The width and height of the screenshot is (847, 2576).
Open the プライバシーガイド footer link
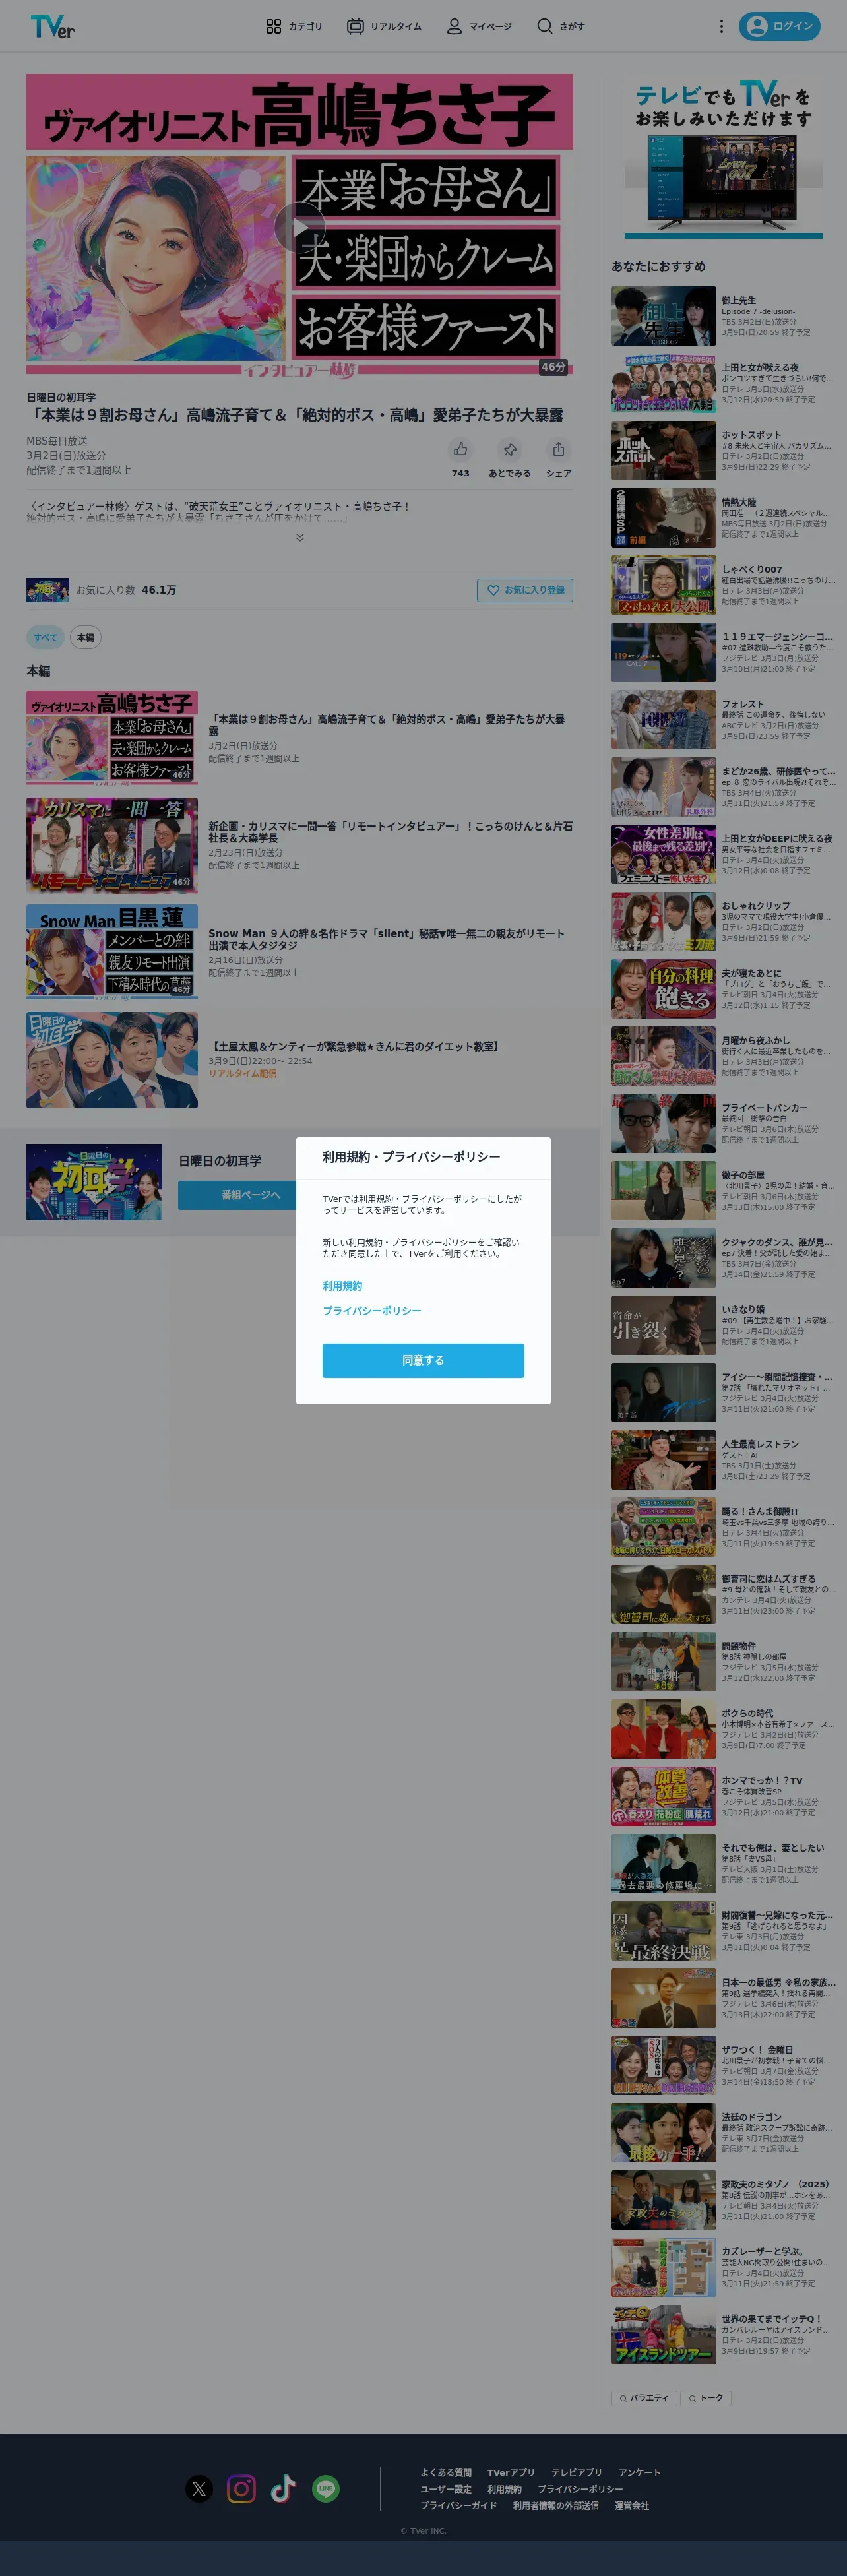[x=458, y=2506]
